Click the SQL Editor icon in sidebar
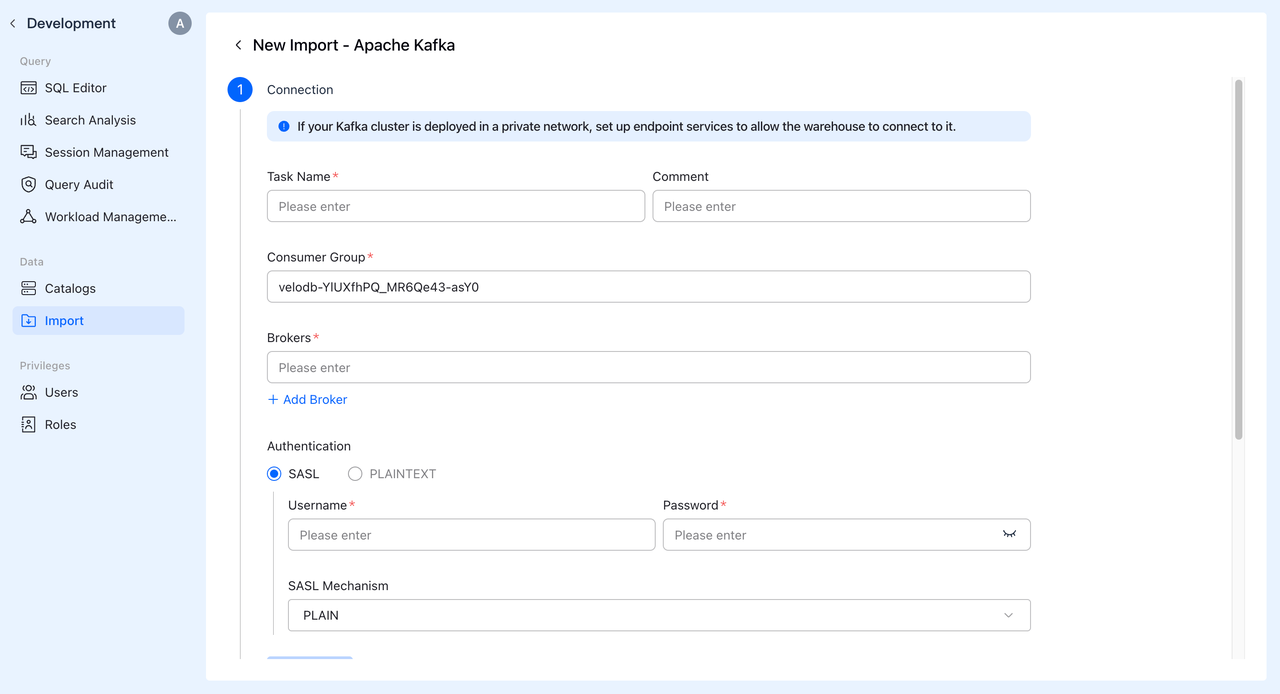 (28, 88)
